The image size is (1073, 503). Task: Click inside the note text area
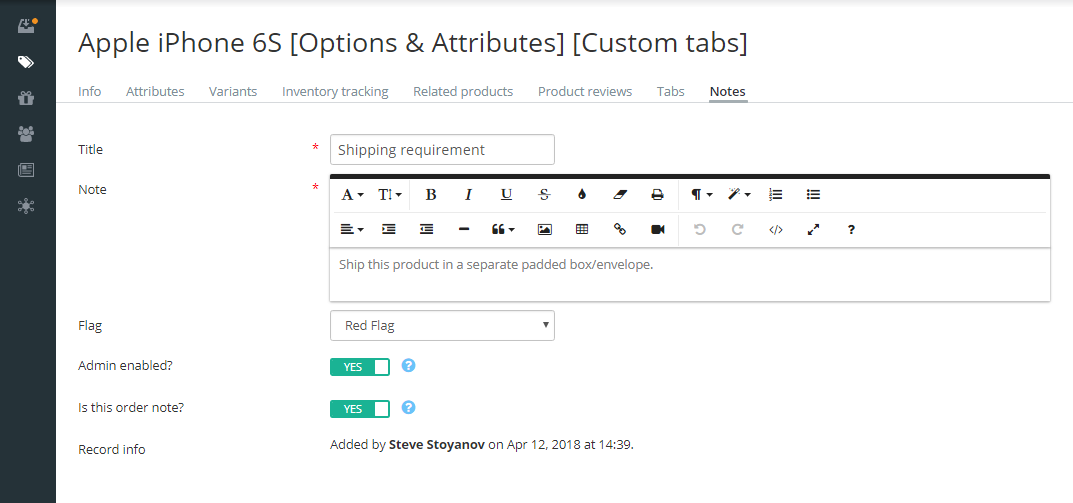690,274
